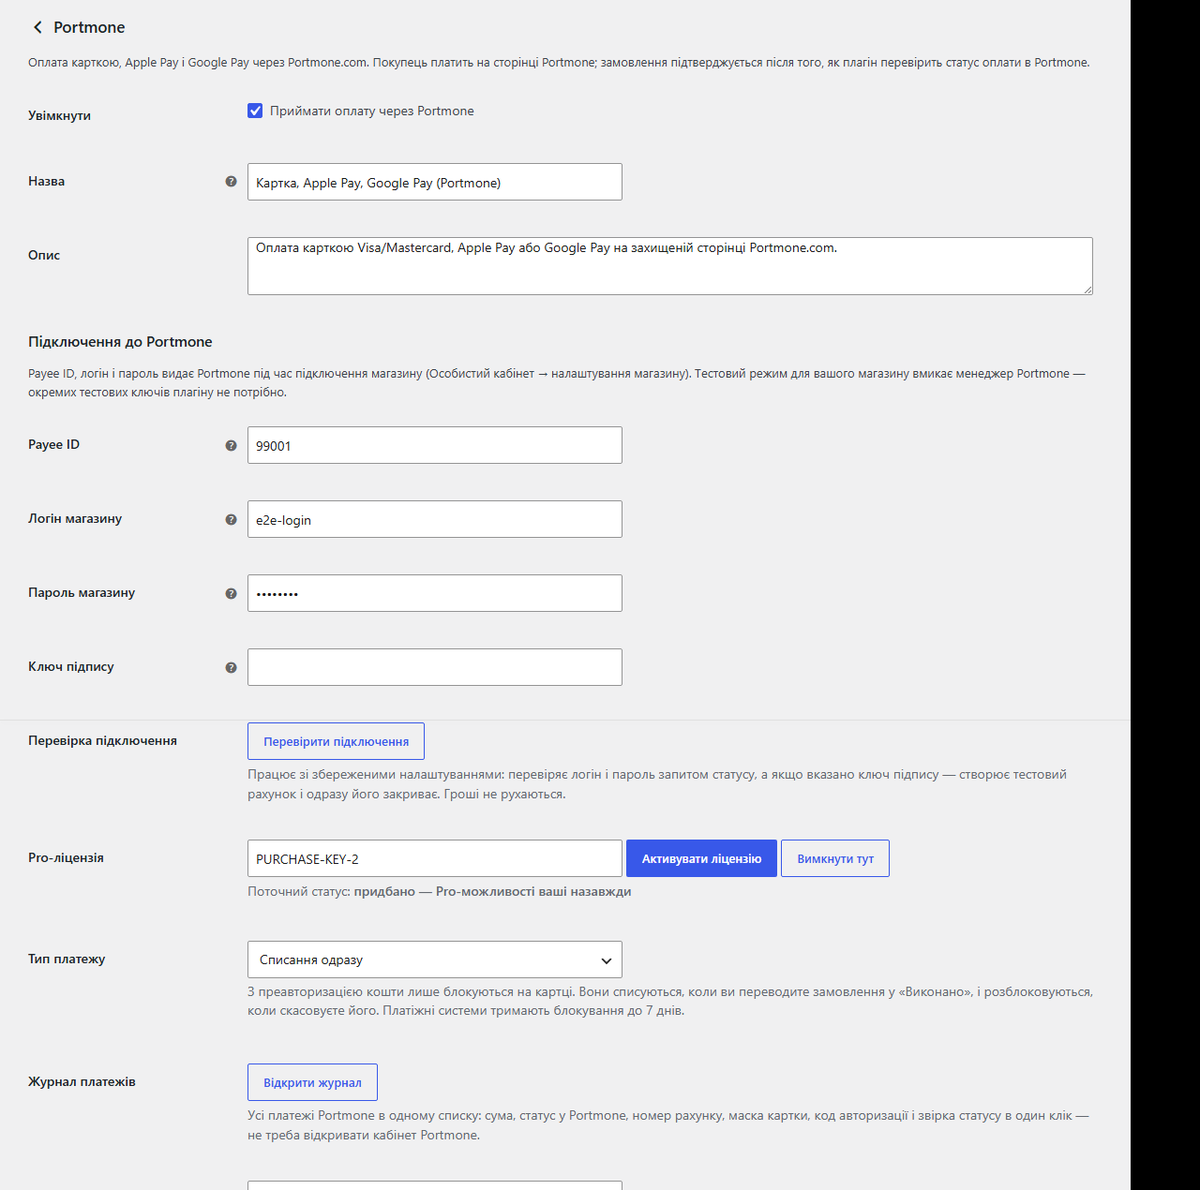
Task: Click the Pro-ліцензія label
Action: 66,858
